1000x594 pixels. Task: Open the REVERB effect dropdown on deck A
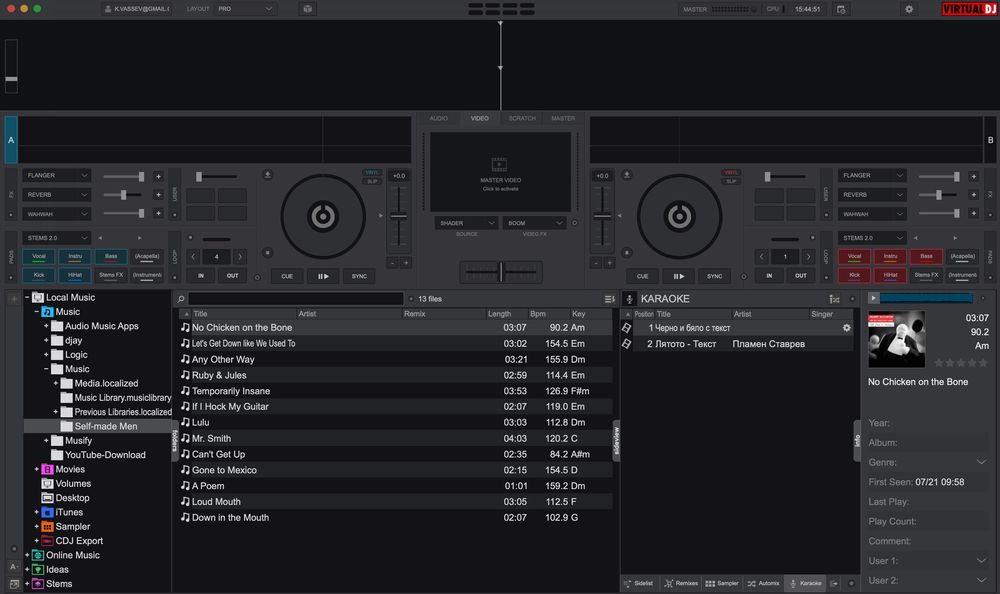58,195
